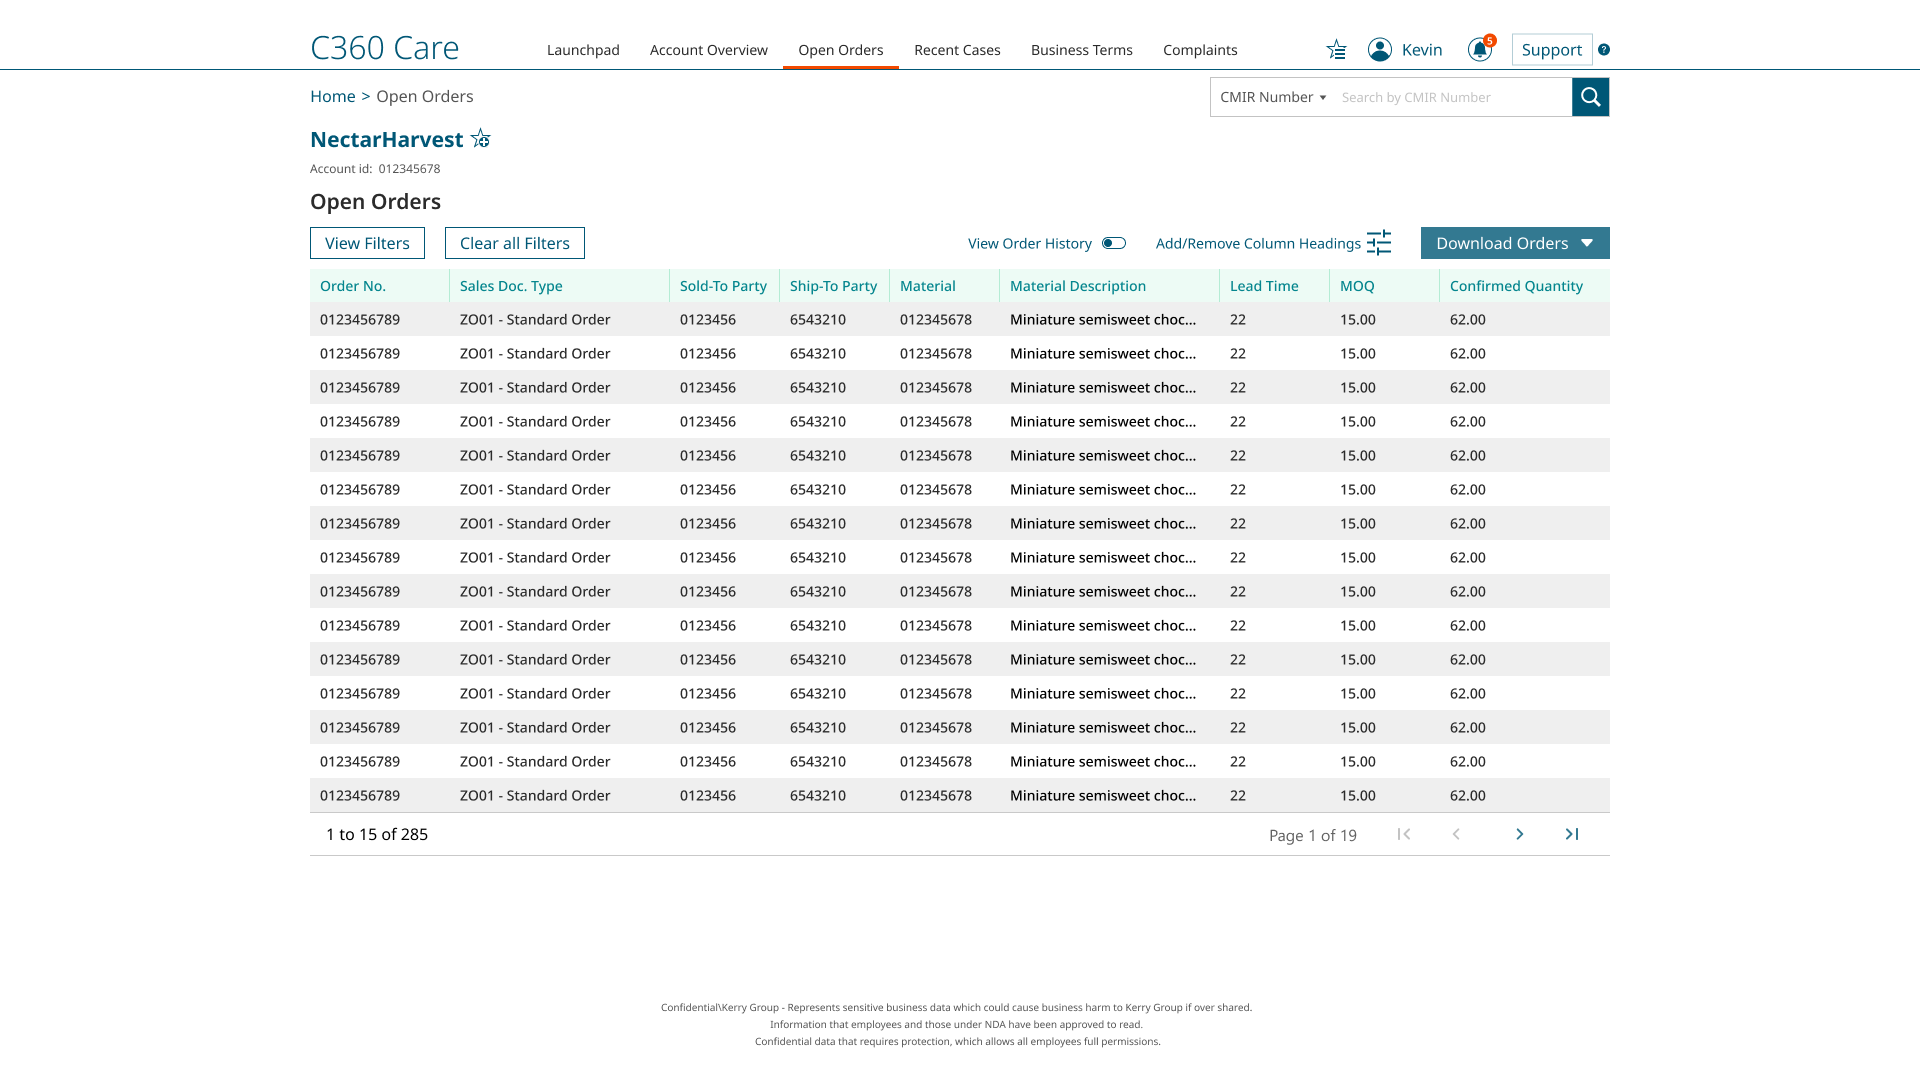Jump to the last page arrow

[x=1571, y=834]
